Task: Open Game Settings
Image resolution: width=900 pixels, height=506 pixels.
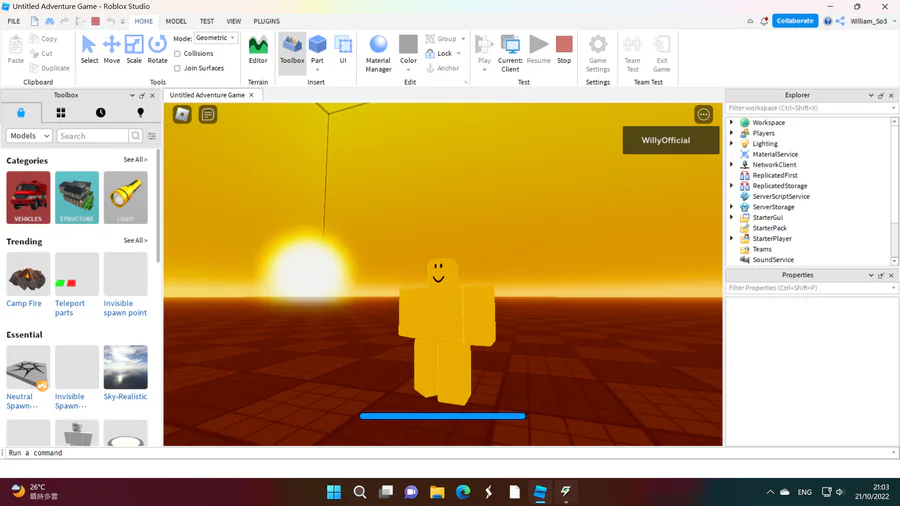Action: coord(598,53)
